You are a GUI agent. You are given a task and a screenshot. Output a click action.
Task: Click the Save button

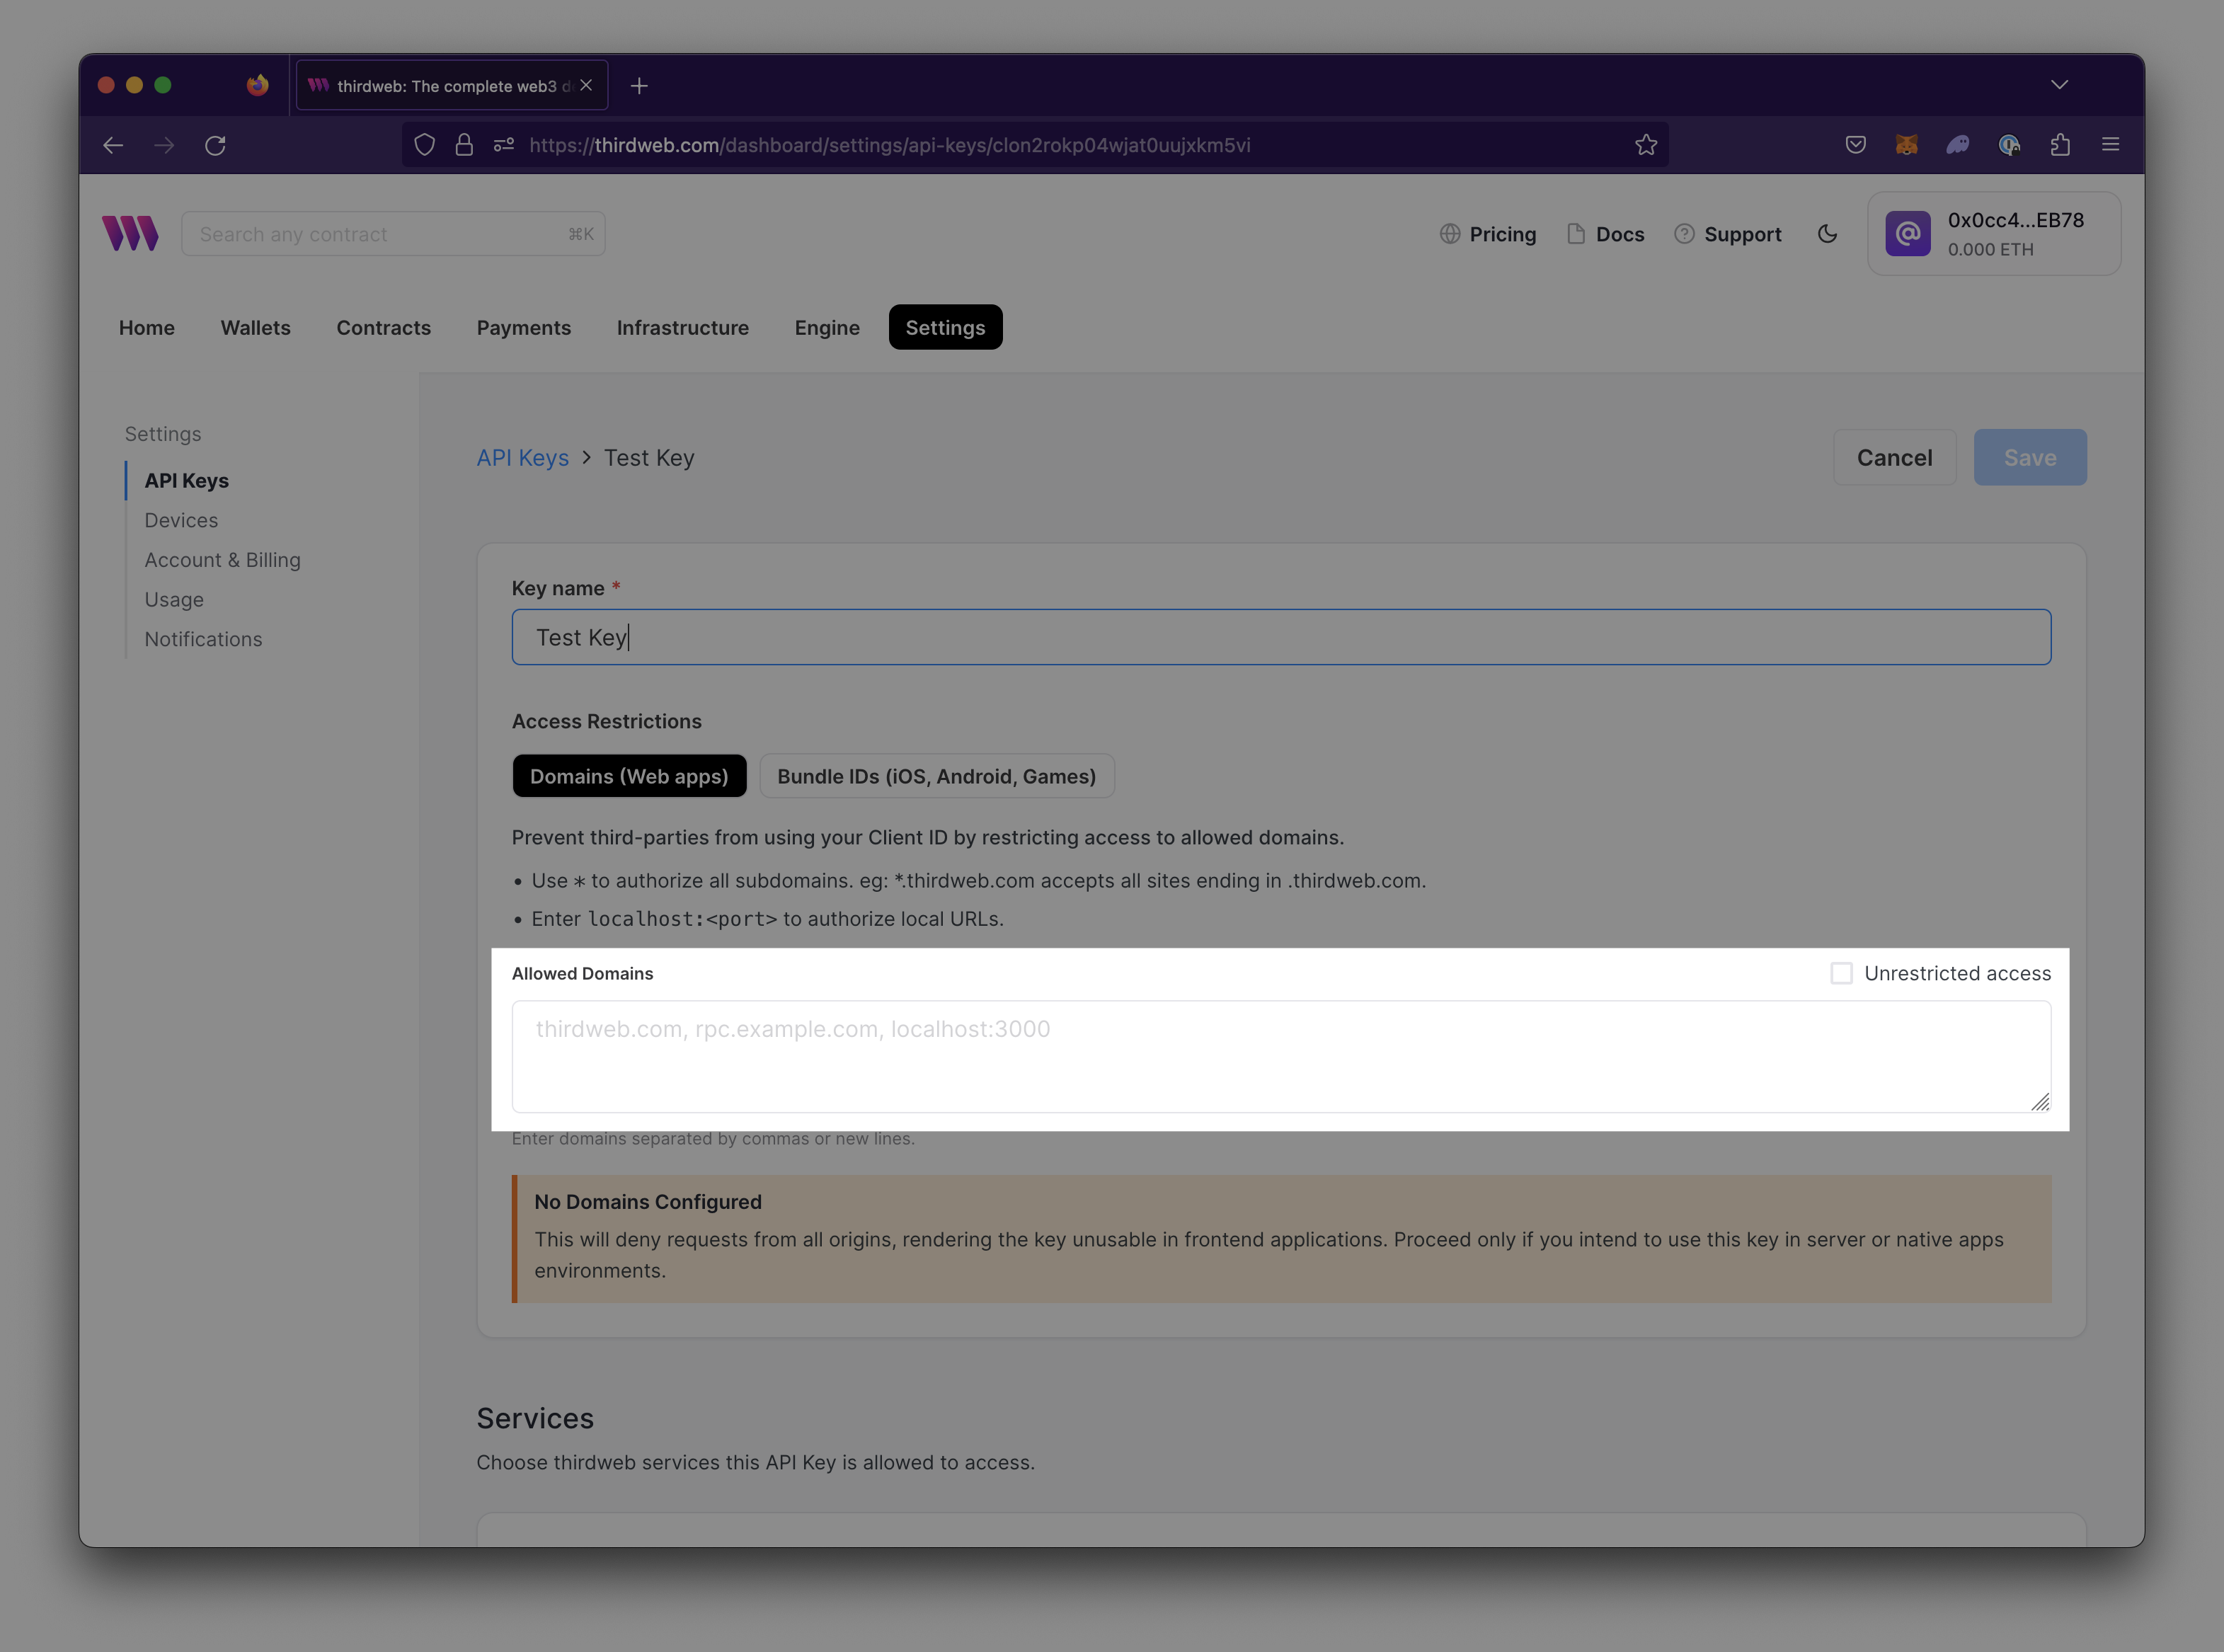pos(2029,457)
